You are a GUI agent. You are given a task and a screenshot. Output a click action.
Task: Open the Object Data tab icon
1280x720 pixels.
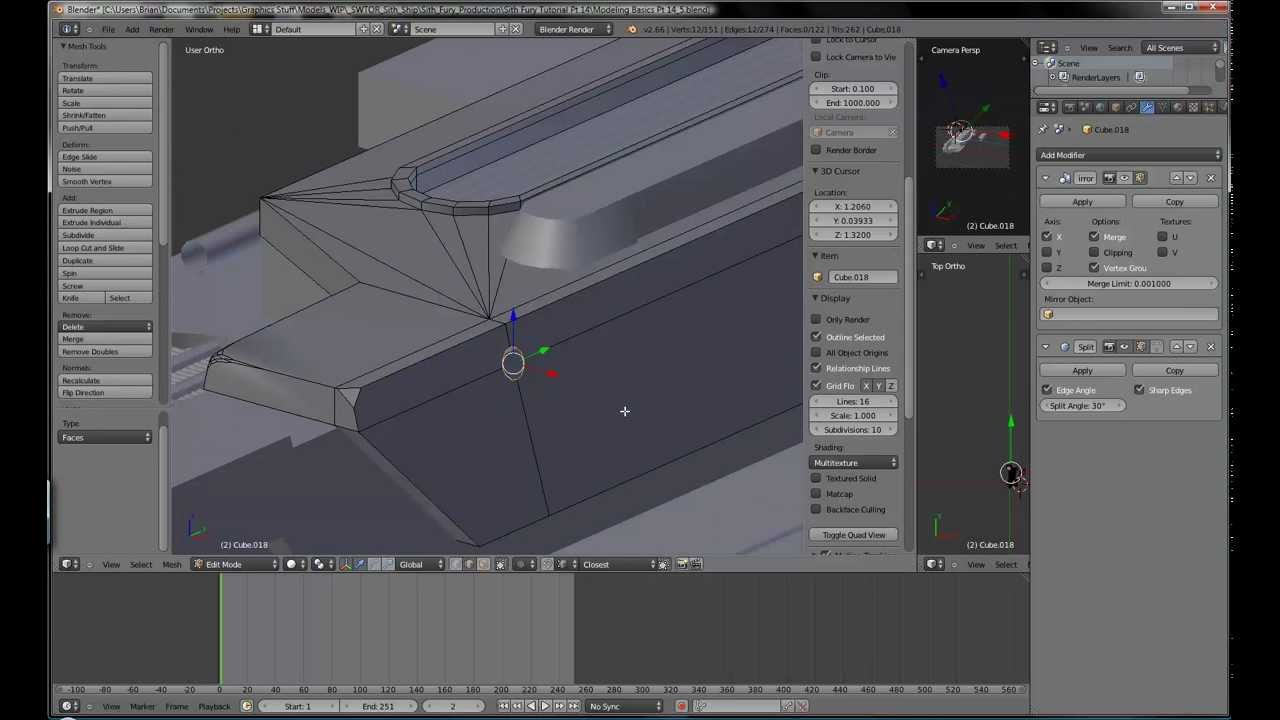tap(1163, 107)
